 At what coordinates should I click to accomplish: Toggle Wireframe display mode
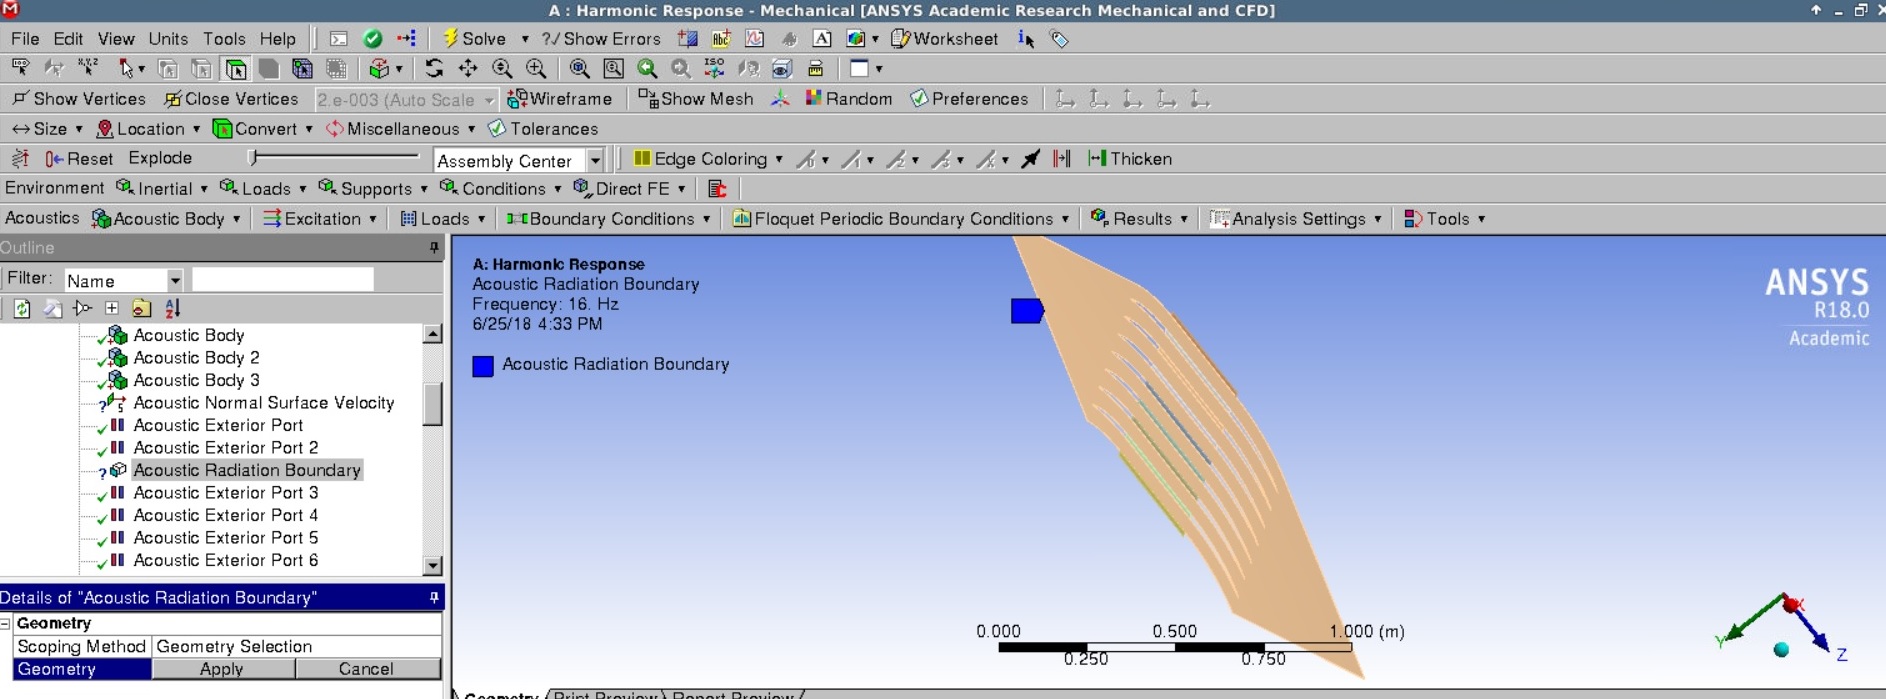tap(560, 99)
